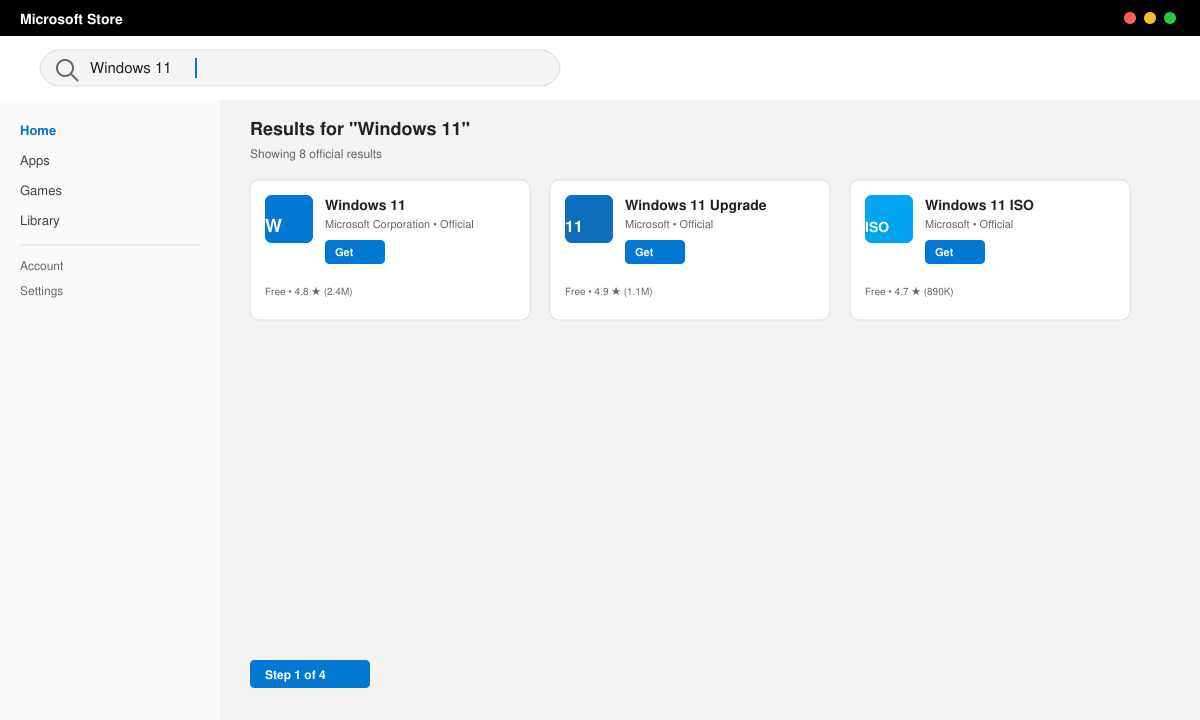
Task: Open the Windows 11 app icon
Action: tap(289, 219)
